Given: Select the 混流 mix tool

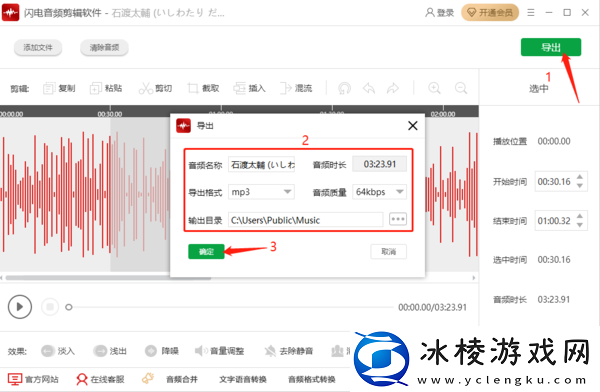Looking at the screenshot, I should 296,88.
